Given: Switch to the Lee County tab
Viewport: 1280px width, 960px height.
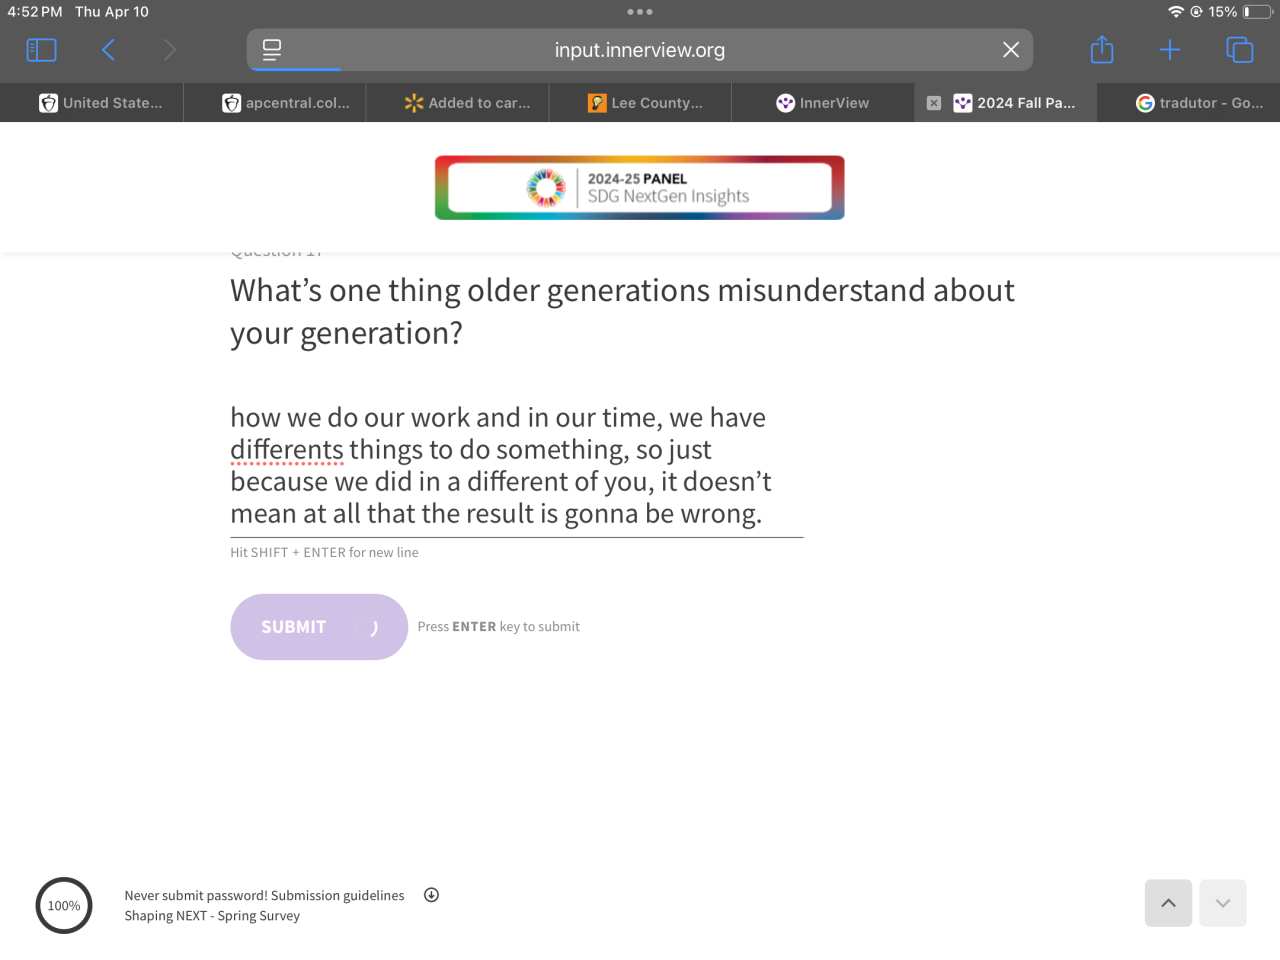Looking at the screenshot, I should point(645,103).
